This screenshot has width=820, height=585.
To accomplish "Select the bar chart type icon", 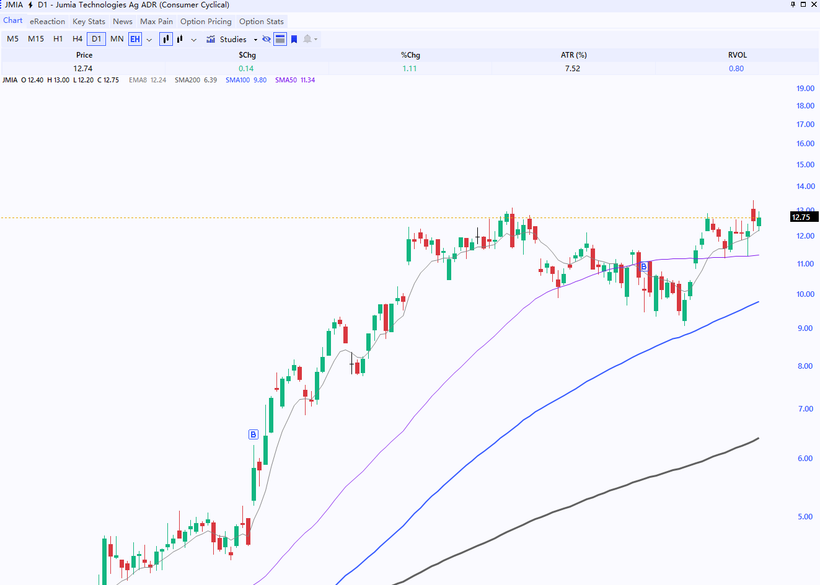I will (x=180, y=39).
